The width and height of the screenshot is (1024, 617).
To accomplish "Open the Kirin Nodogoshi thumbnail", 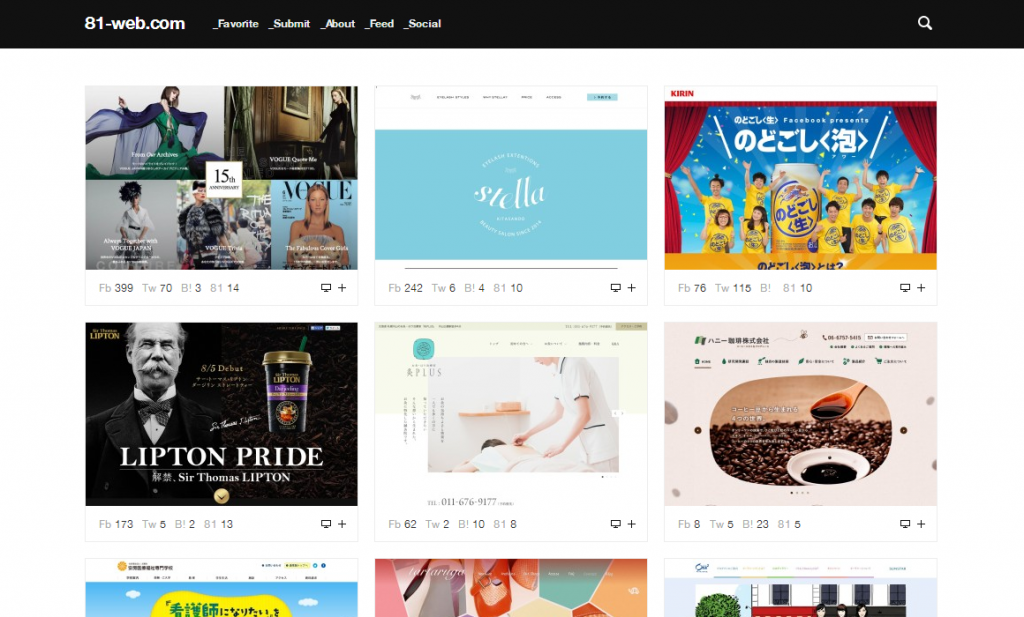I will [801, 178].
